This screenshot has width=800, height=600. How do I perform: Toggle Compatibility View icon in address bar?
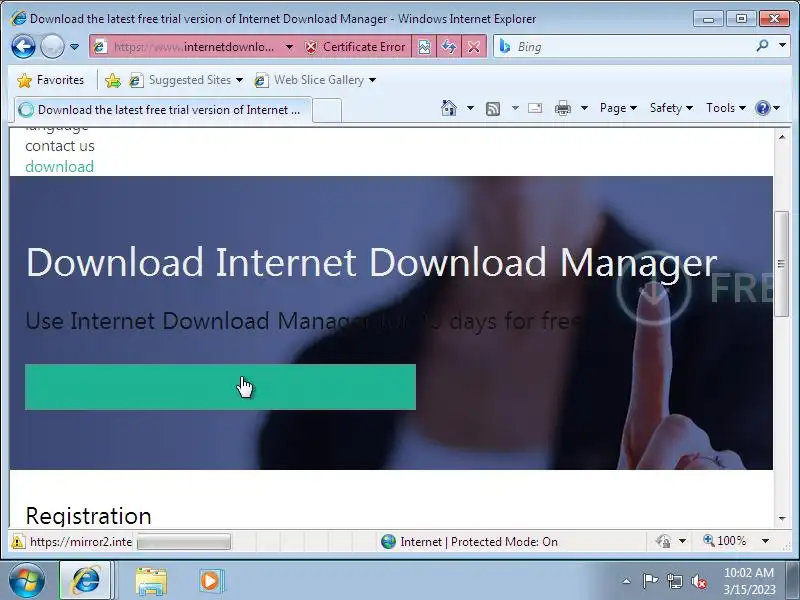click(424, 47)
